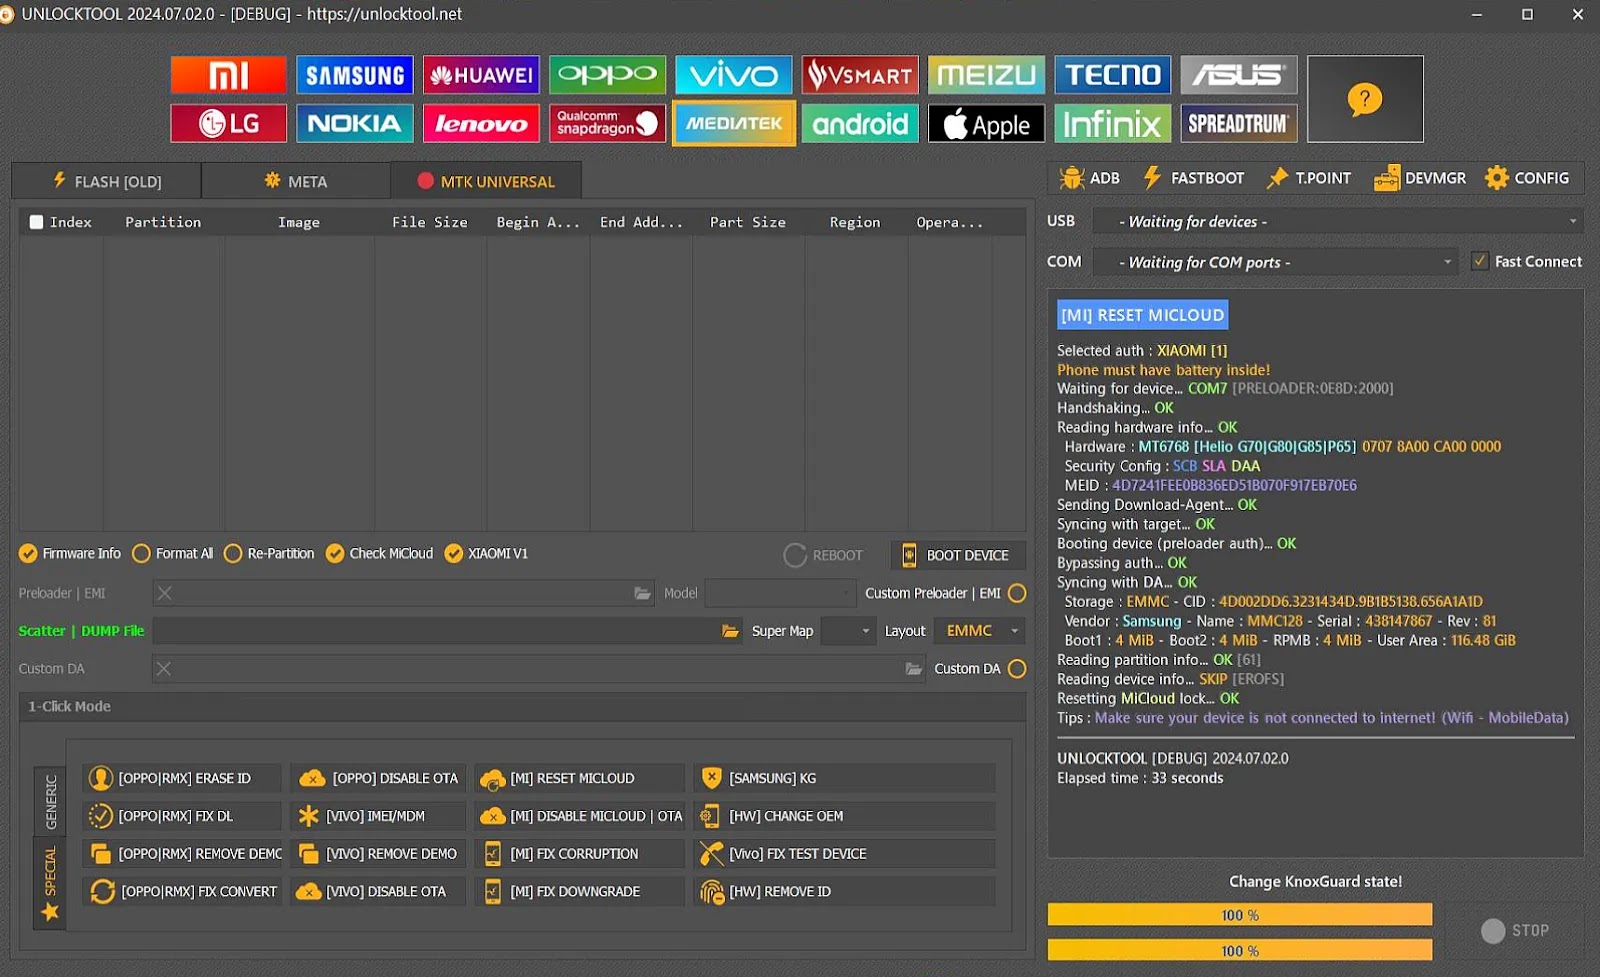Clear the Preloader | EMI field
1600x977 pixels.
tap(165, 593)
